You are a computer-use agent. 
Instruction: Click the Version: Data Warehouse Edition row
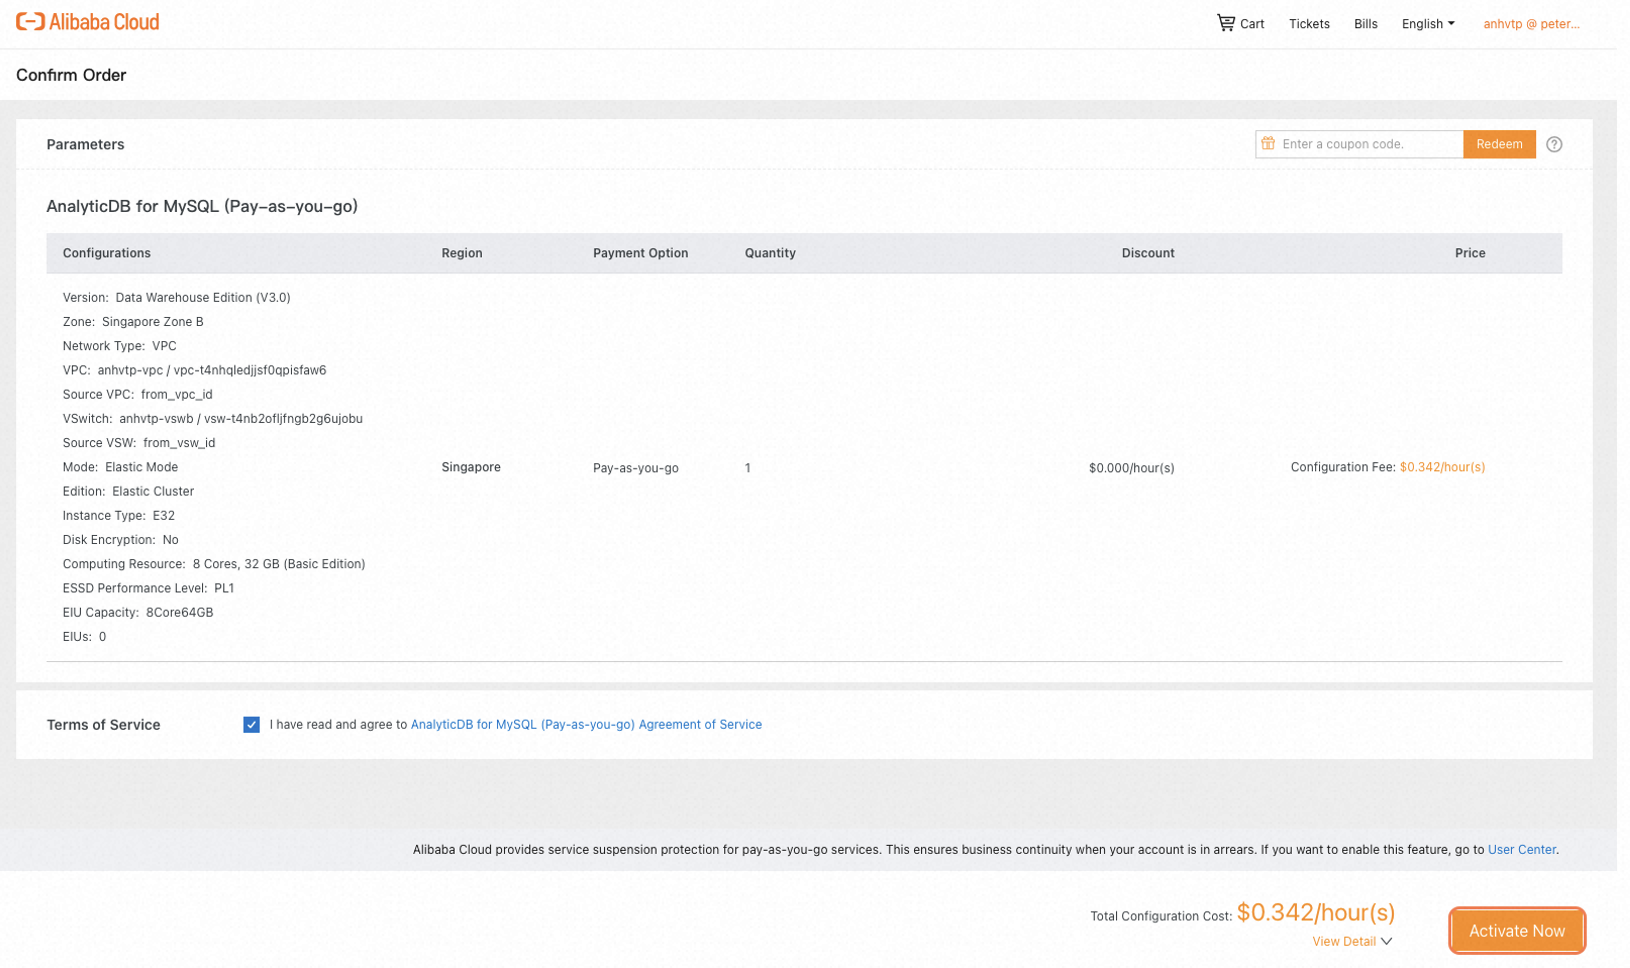176,298
